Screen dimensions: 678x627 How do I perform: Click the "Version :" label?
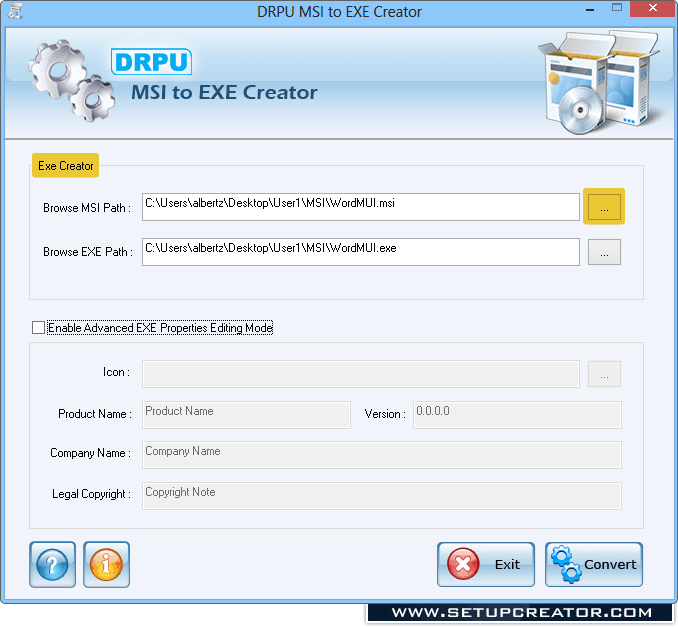point(385,414)
